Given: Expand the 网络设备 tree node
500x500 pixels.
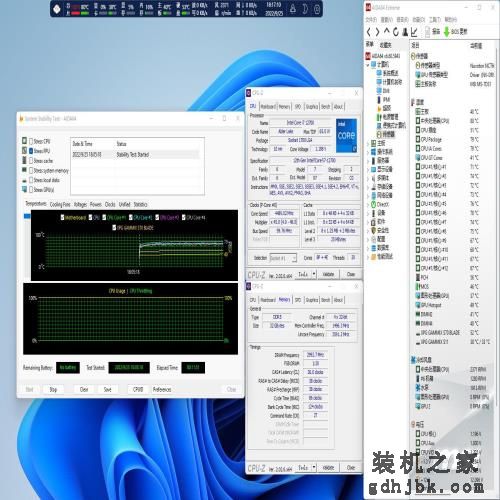Looking at the screenshot, I should coord(368,195).
